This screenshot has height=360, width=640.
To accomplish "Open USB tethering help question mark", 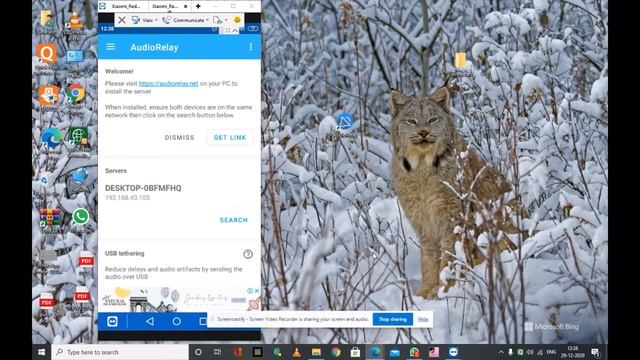I will pyautogui.click(x=248, y=254).
